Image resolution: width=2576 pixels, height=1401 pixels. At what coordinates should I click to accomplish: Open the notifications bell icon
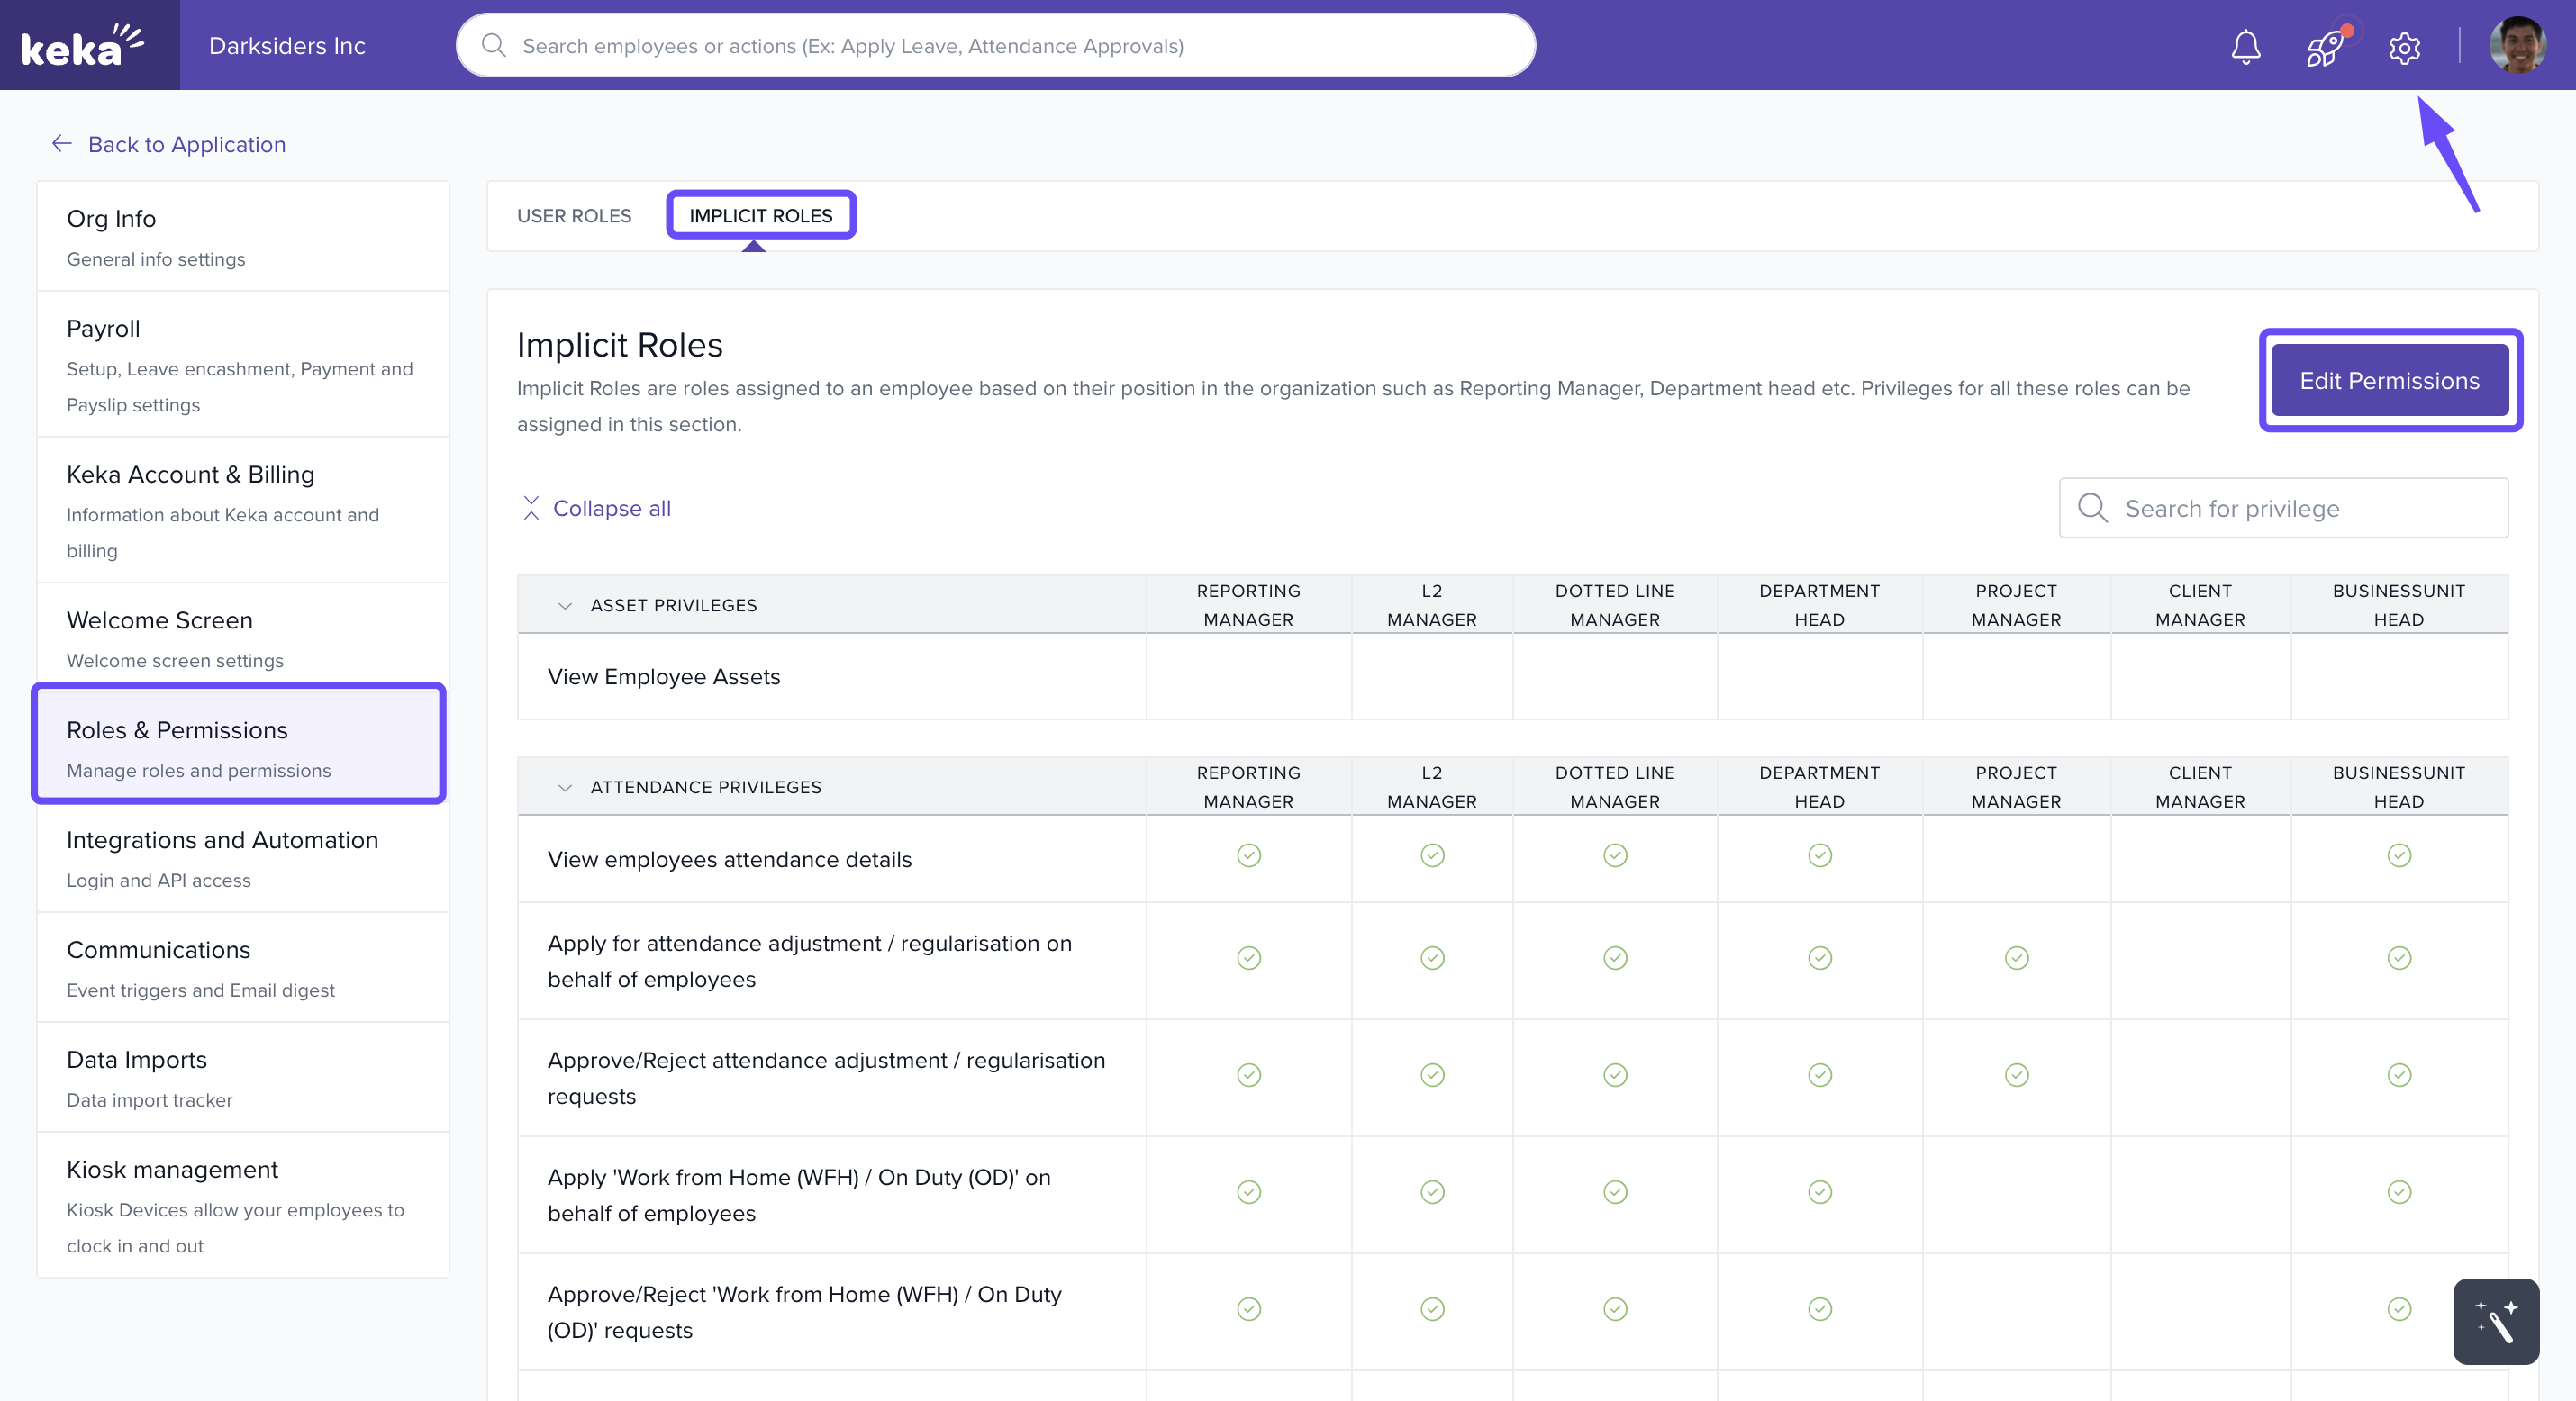point(2245,46)
